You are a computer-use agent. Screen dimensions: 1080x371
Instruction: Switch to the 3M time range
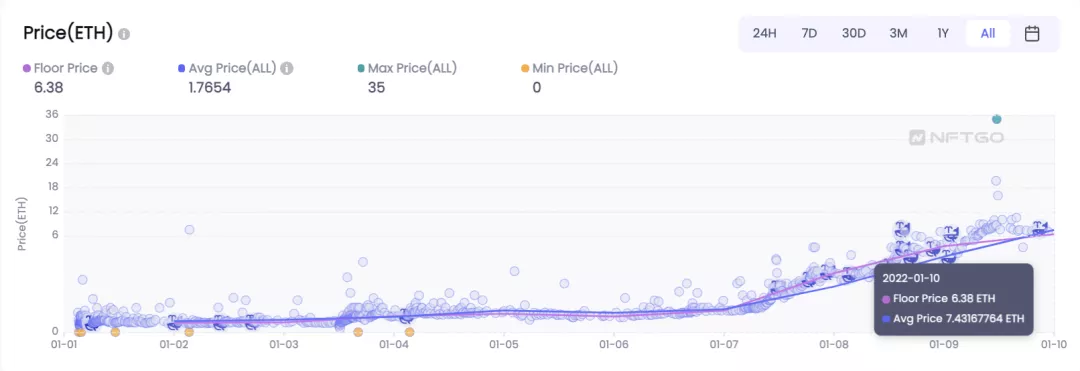898,34
